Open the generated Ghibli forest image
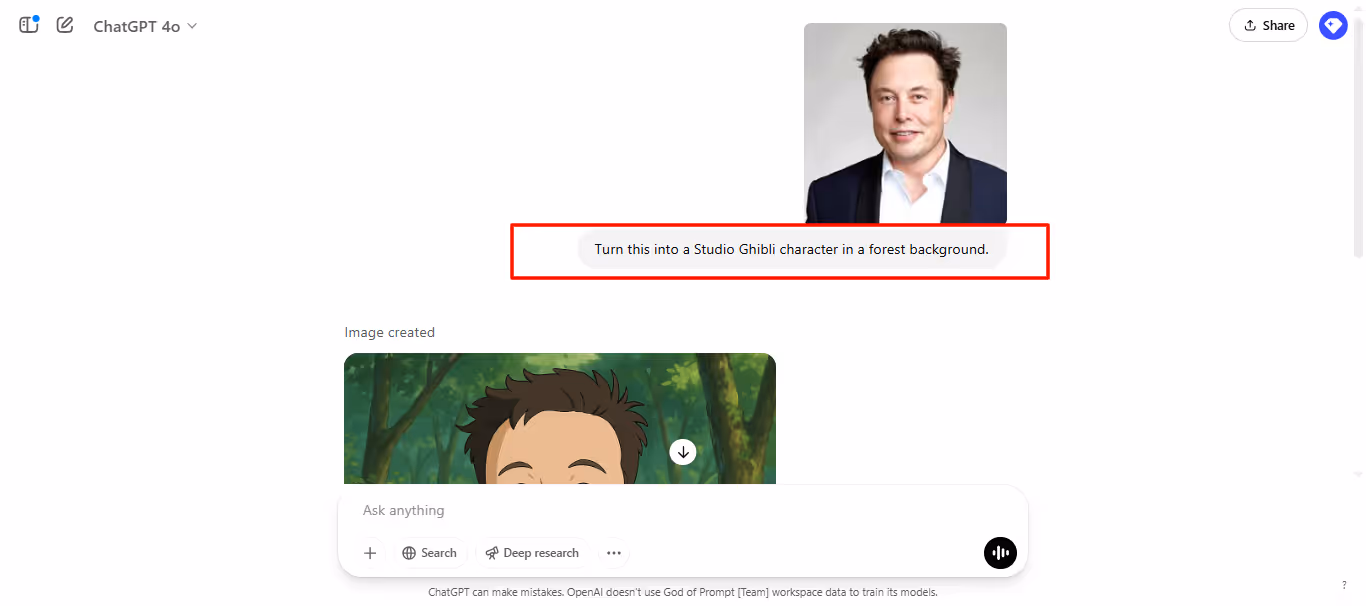 coord(560,419)
